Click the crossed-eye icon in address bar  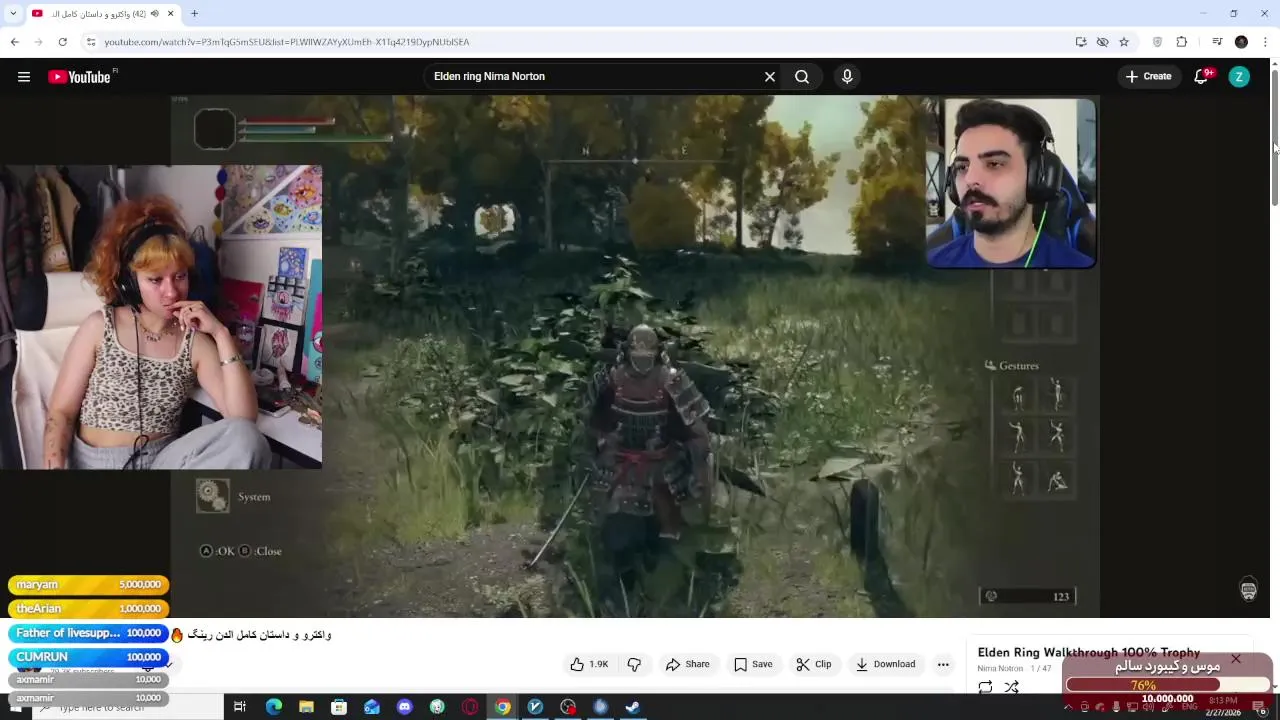(1102, 42)
